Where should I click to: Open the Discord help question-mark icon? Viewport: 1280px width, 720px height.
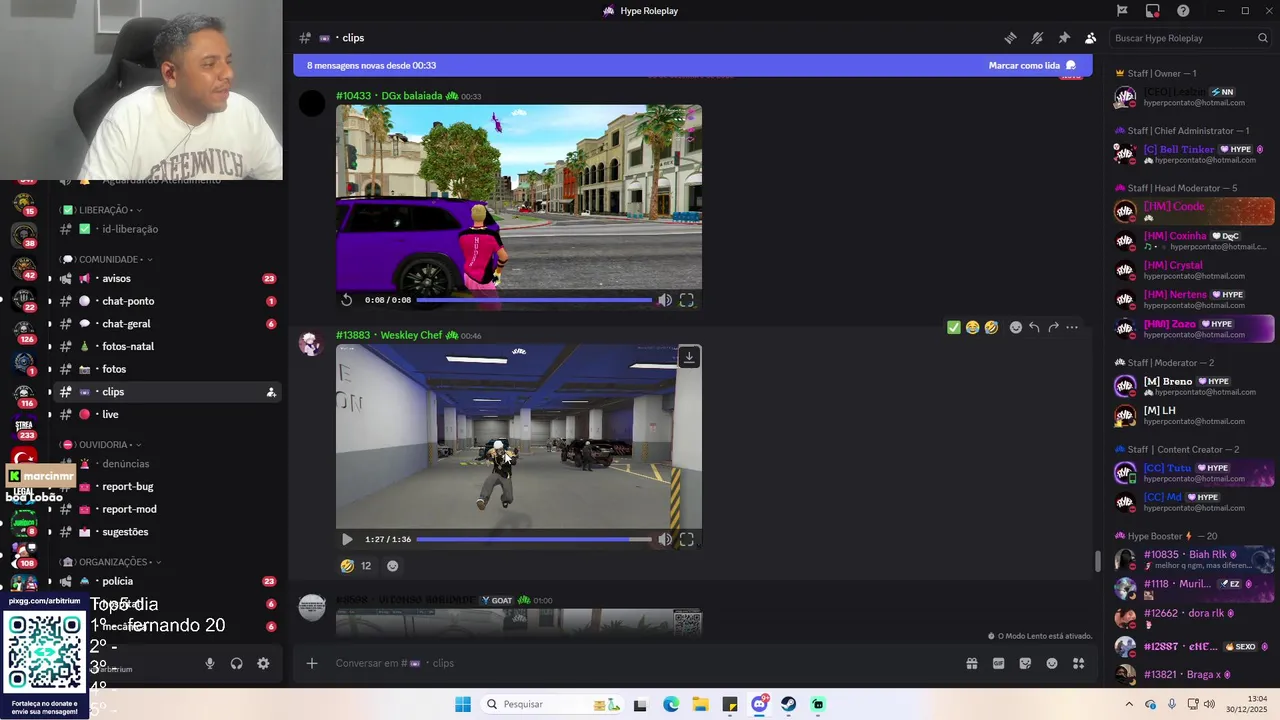coord(1183,11)
